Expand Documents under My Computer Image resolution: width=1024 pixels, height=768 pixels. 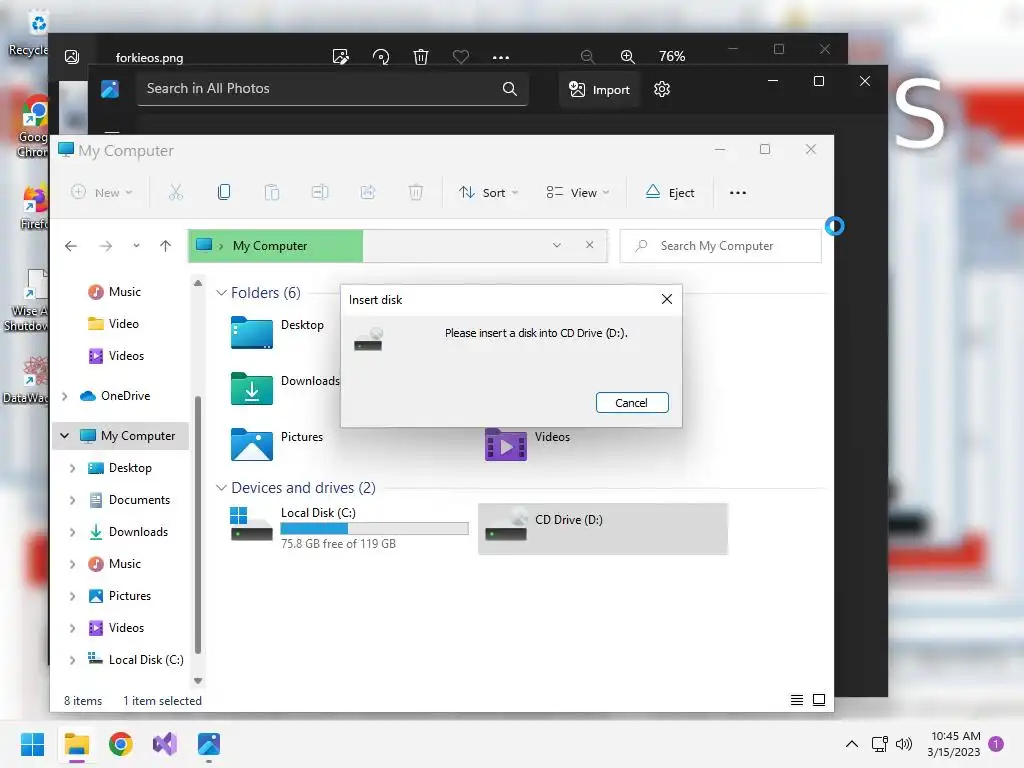[x=72, y=500]
